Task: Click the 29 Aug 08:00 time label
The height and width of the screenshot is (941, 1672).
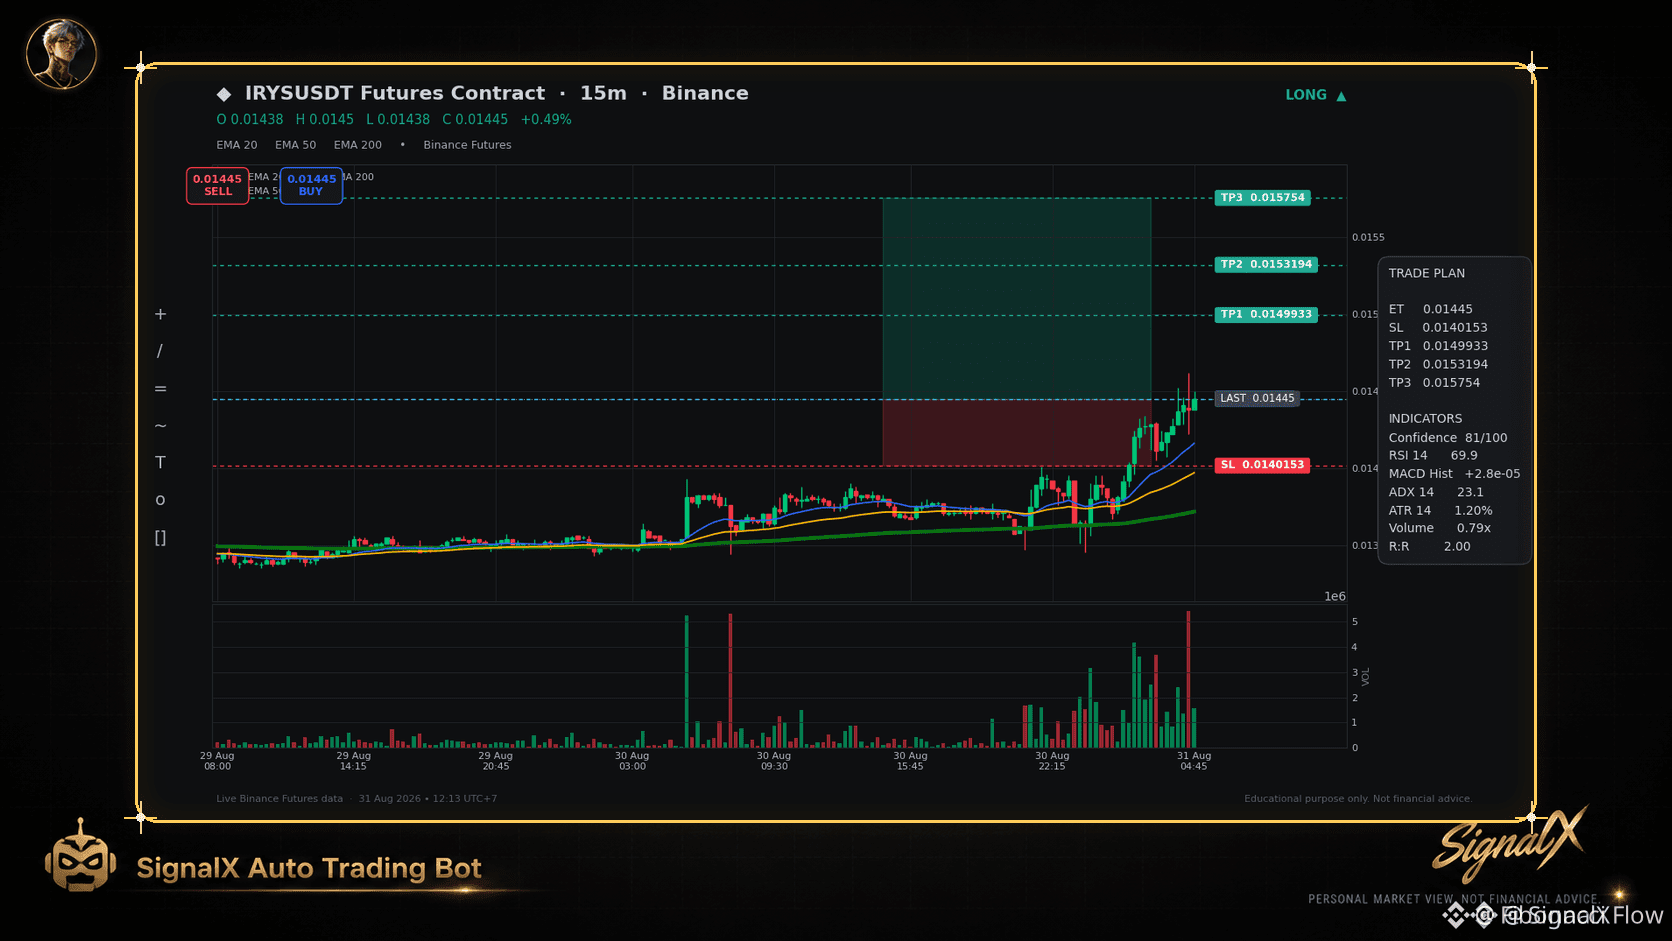Action: 217,761
